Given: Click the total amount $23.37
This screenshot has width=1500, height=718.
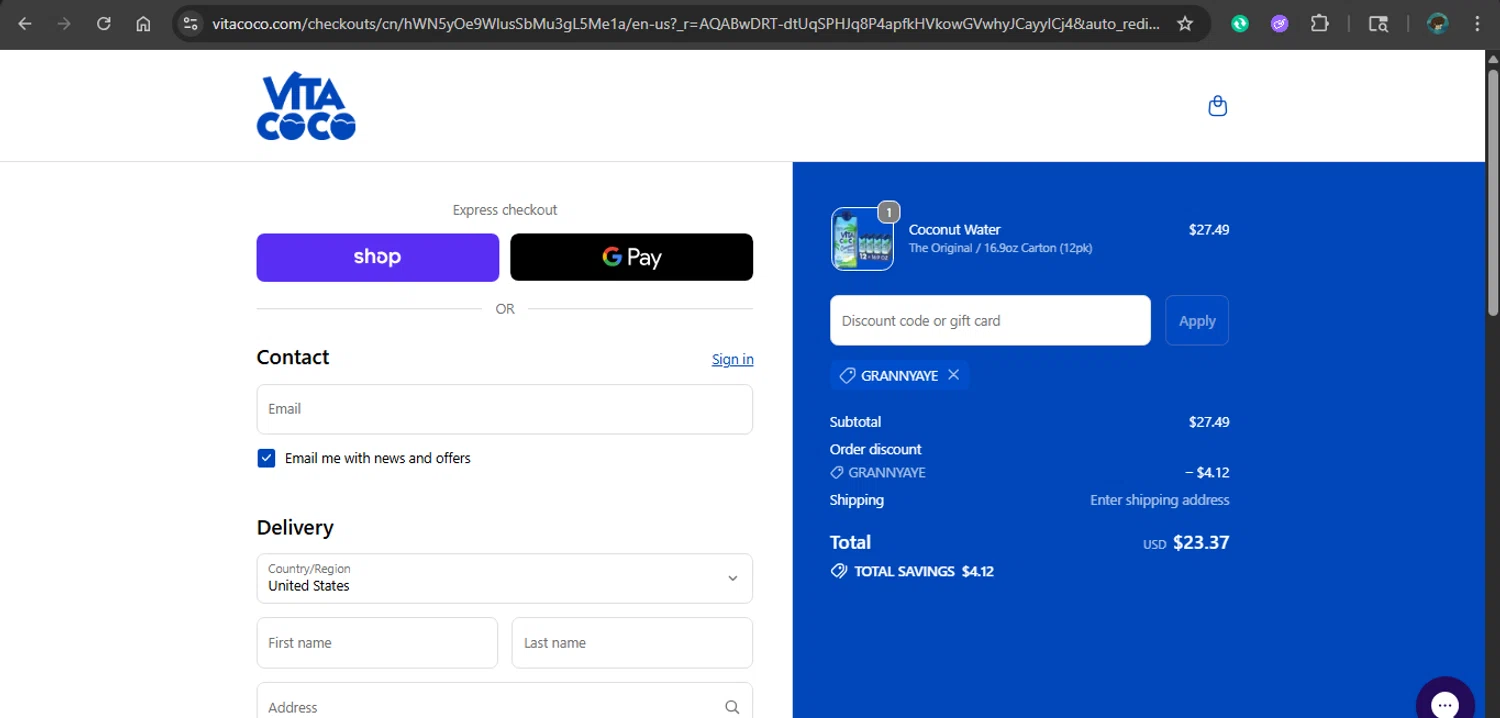Looking at the screenshot, I should (x=1201, y=542).
